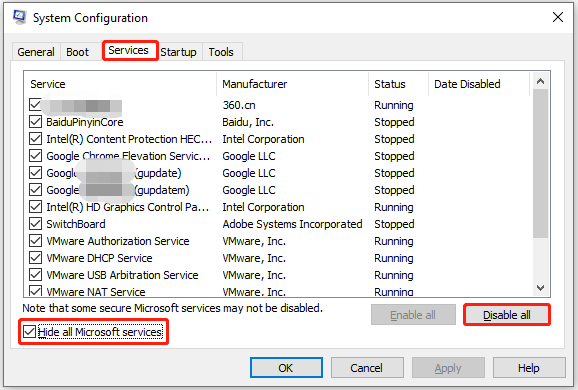Uncheck Intel(R) HD Graphics Control Panel service
The width and height of the screenshot is (578, 390).
click(35, 206)
